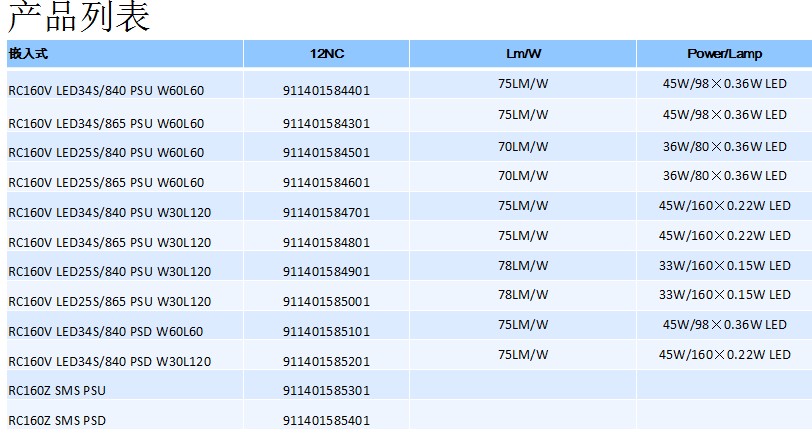Select product RC160V LED34S/840 PSU W30L120
Screen dimensions: 812x435
click(109, 212)
